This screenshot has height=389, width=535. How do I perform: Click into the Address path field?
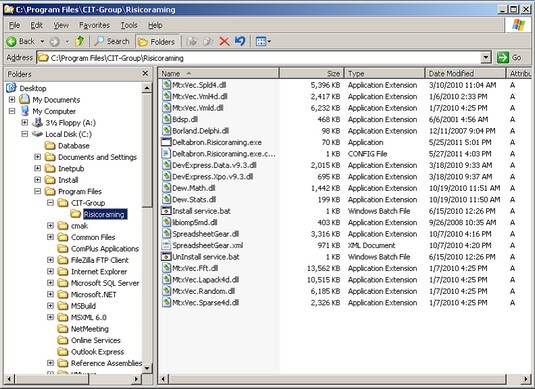(259, 58)
